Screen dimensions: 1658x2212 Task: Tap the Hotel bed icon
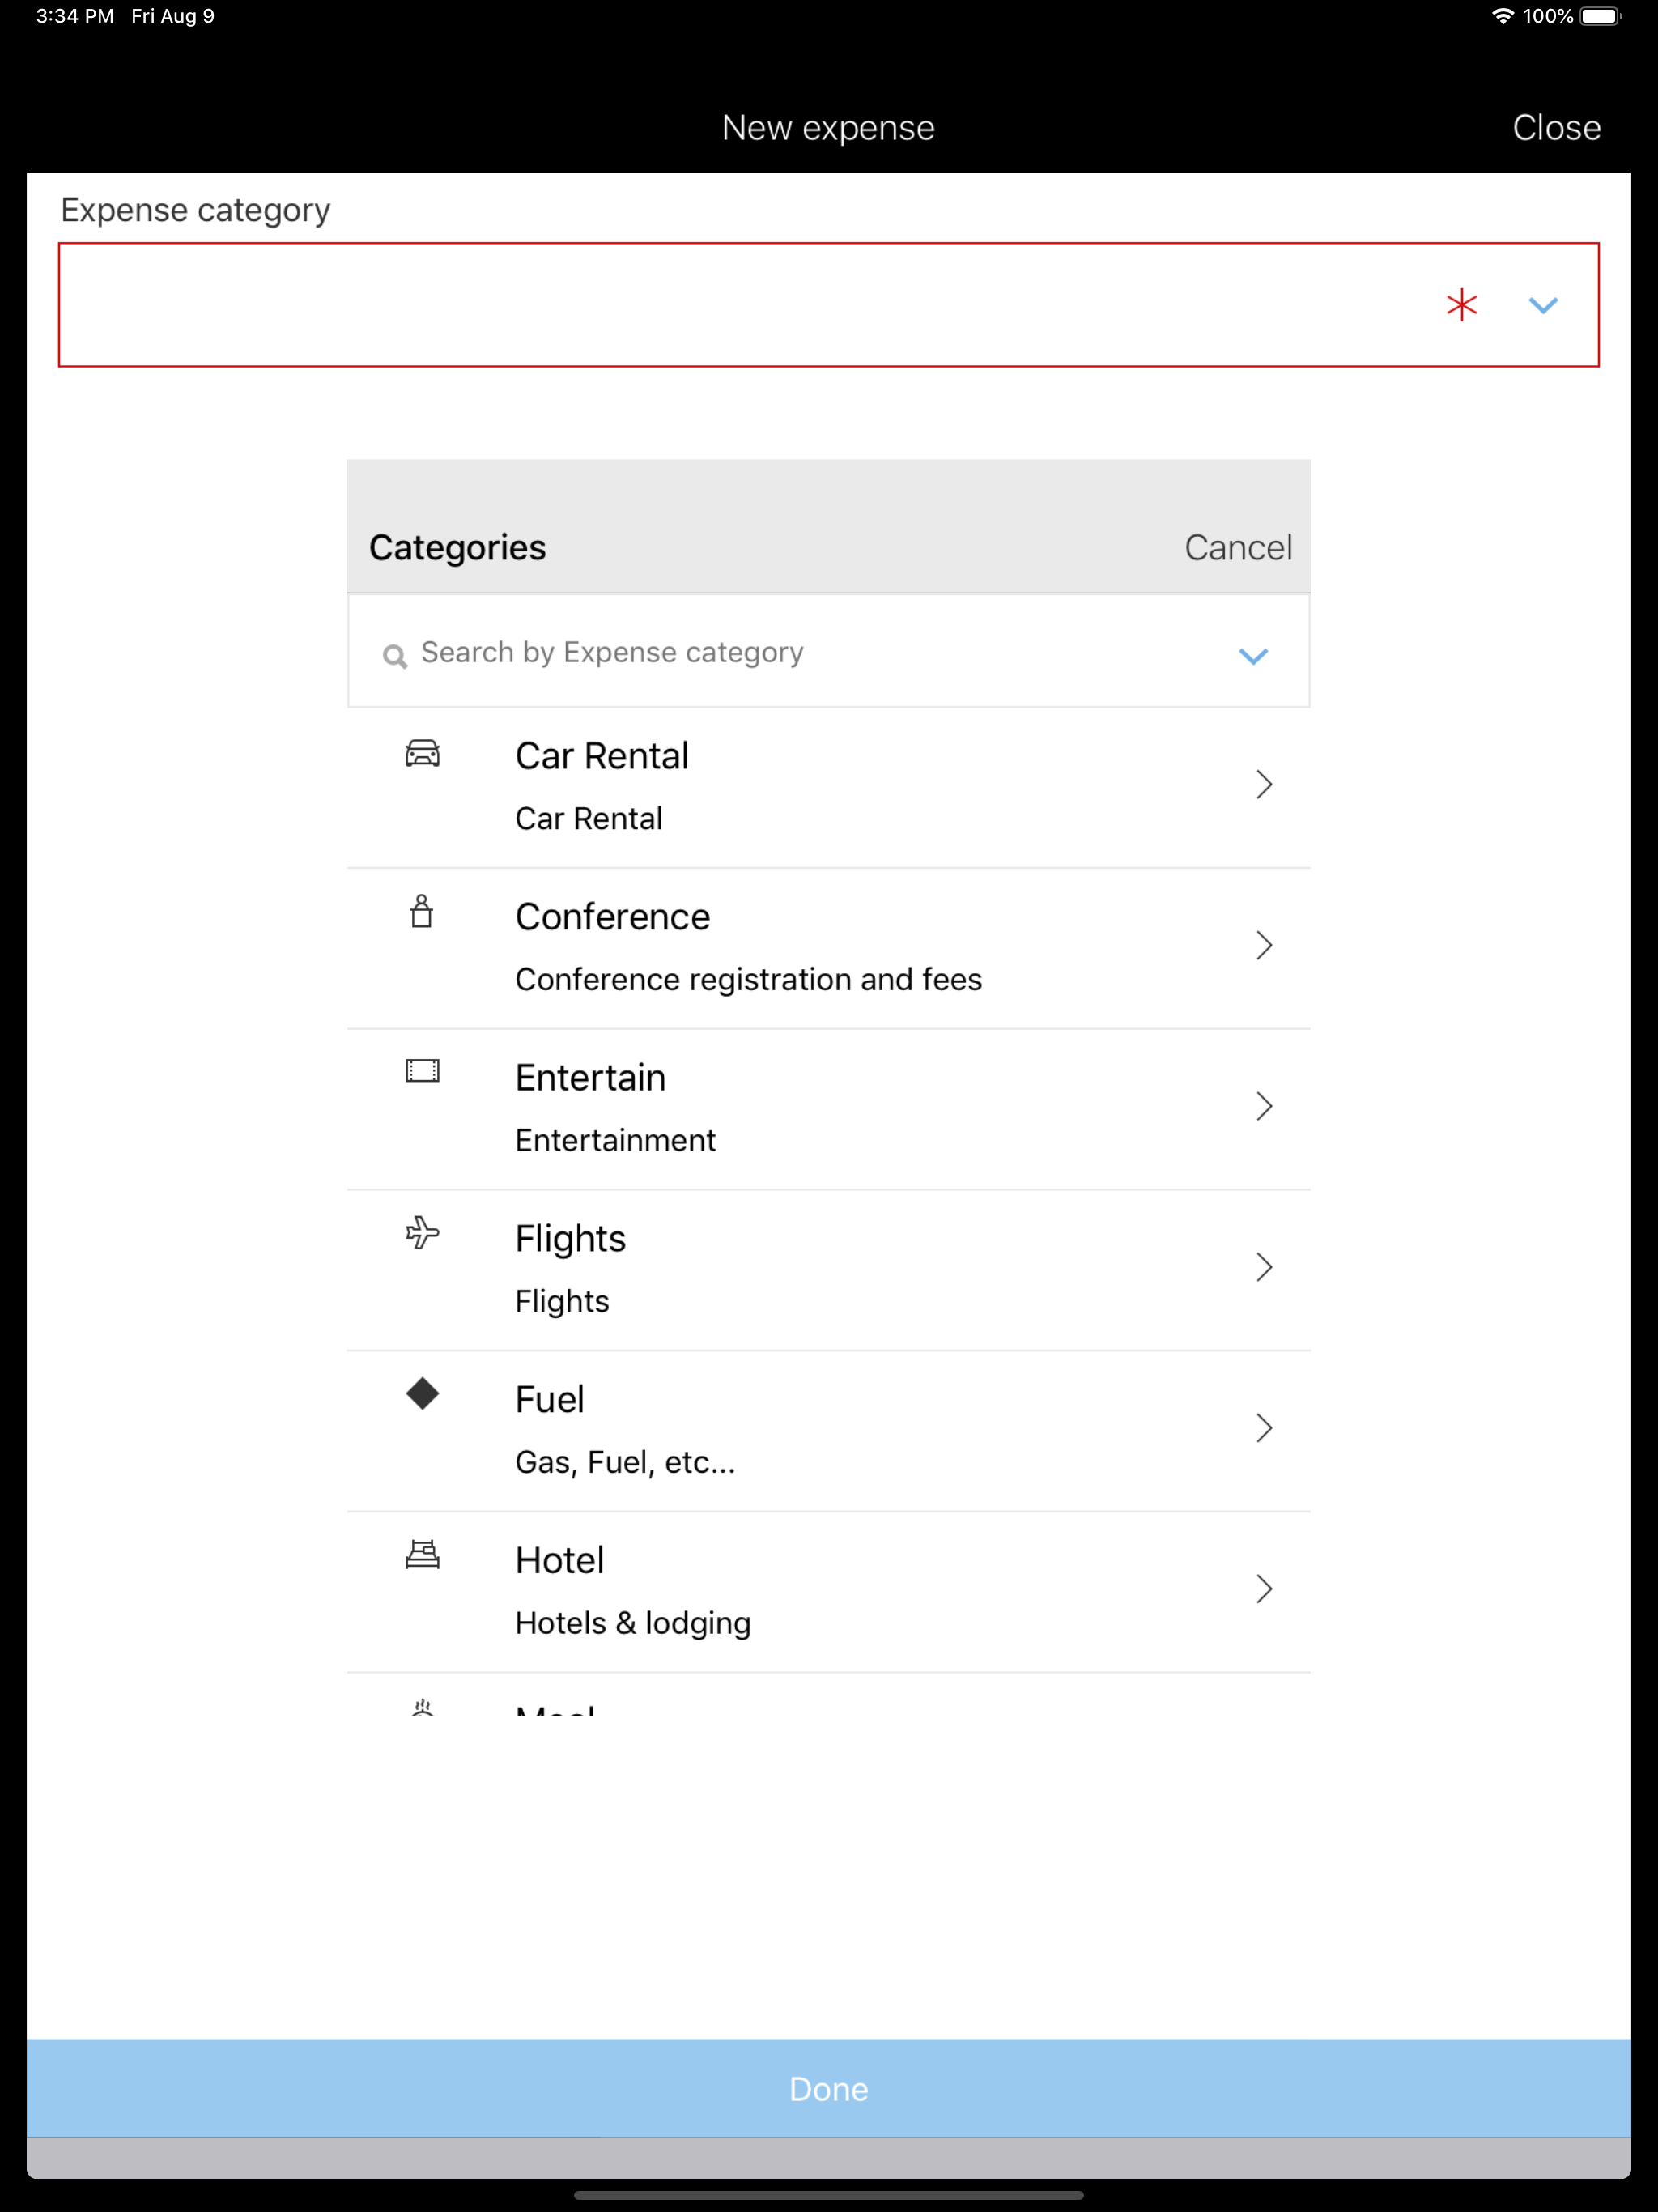pyautogui.click(x=422, y=1554)
